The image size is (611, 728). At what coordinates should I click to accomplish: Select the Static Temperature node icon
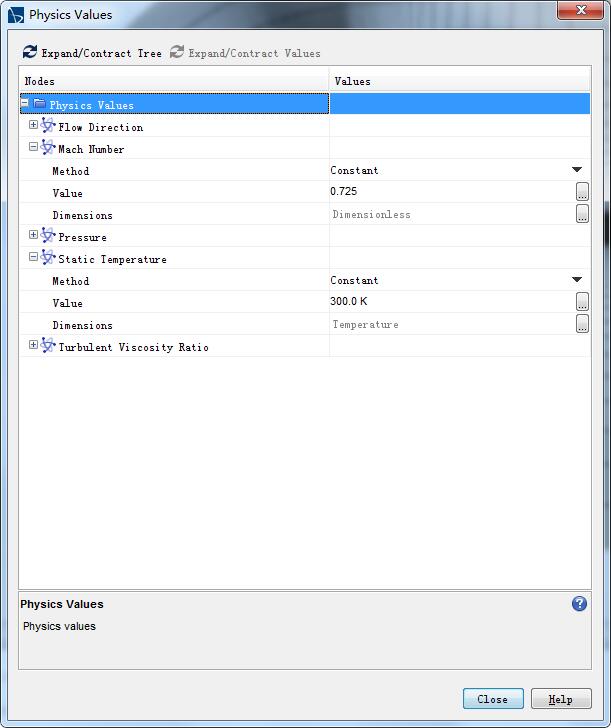(x=48, y=258)
